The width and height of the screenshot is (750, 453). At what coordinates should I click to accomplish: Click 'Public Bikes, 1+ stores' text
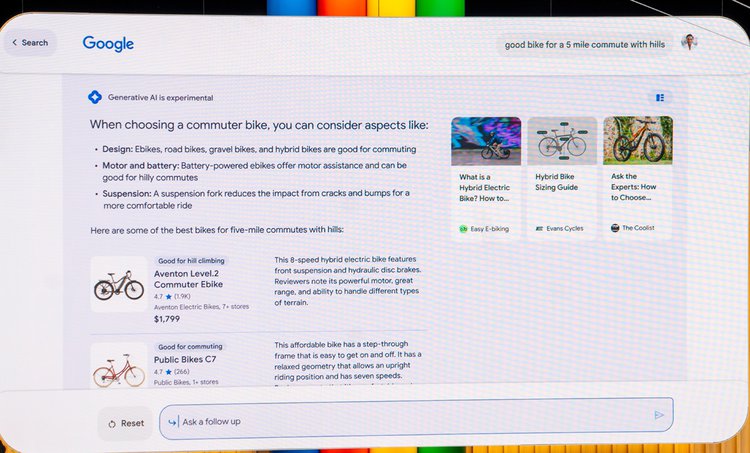(x=186, y=382)
